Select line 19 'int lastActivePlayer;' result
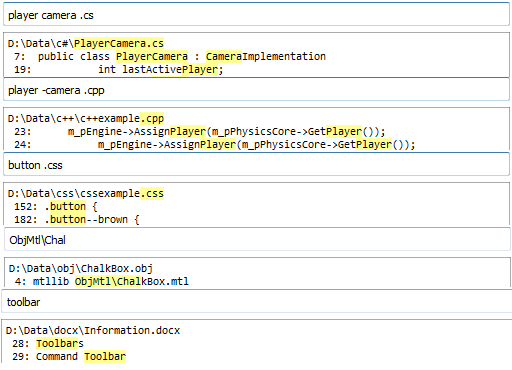The image size is (512, 370). [119, 70]
